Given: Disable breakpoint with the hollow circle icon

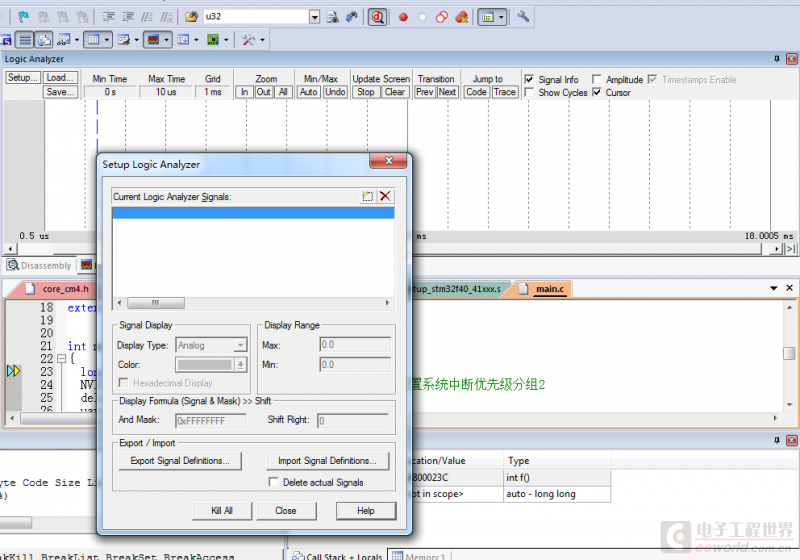Looking at the screenshot, I should coord(422,17).
